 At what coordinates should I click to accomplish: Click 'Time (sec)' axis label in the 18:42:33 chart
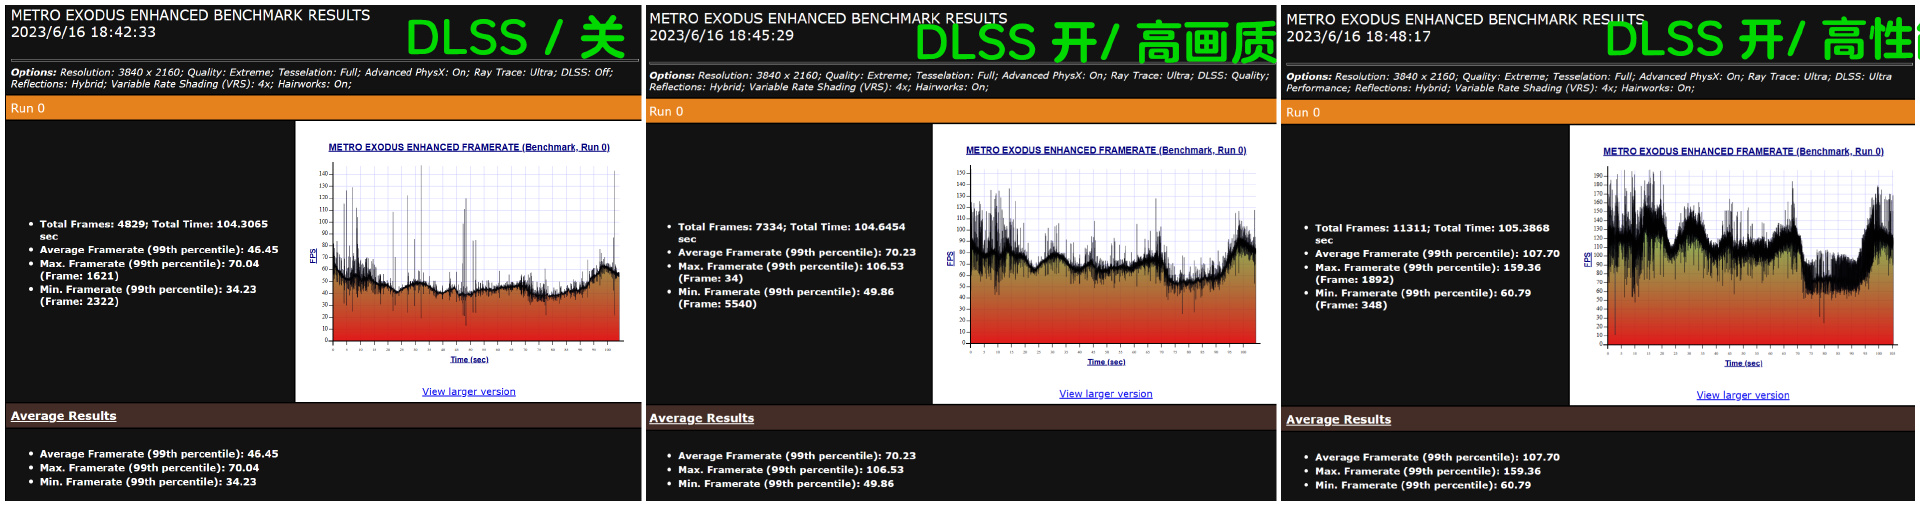click(469, 360)
